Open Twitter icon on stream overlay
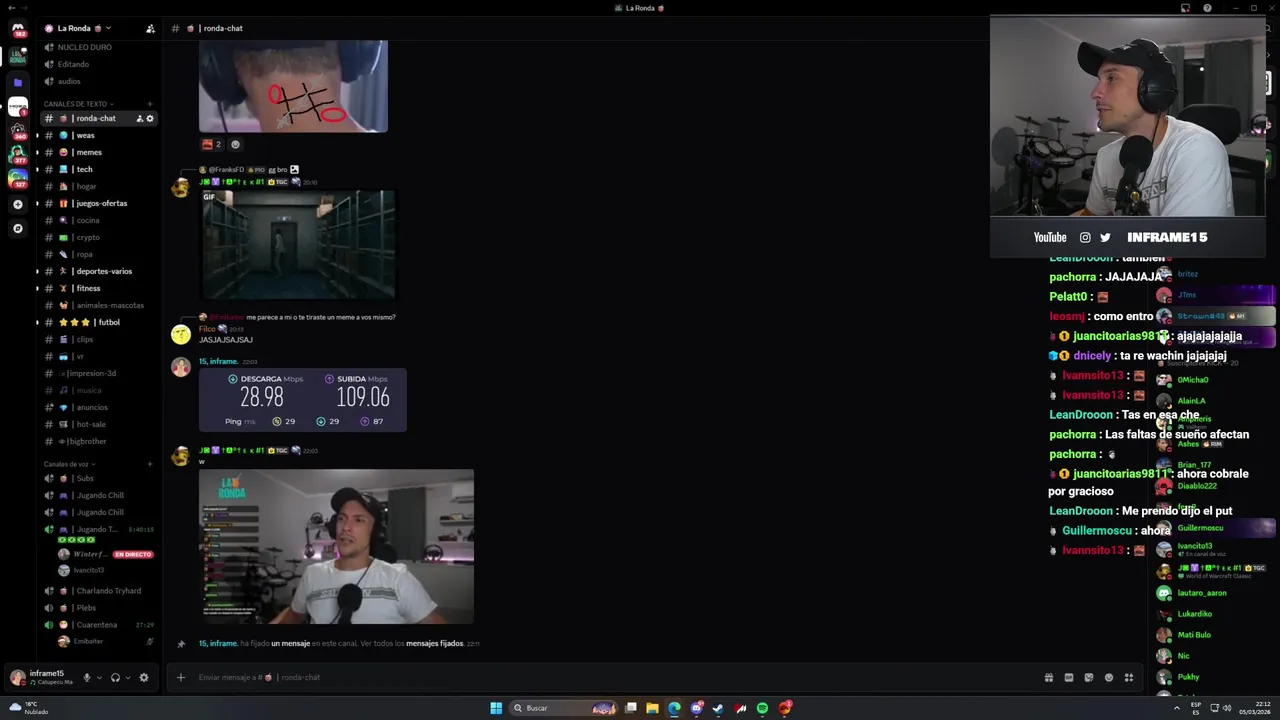Viewport: 1280px width, 720px height. (1105, 237)
